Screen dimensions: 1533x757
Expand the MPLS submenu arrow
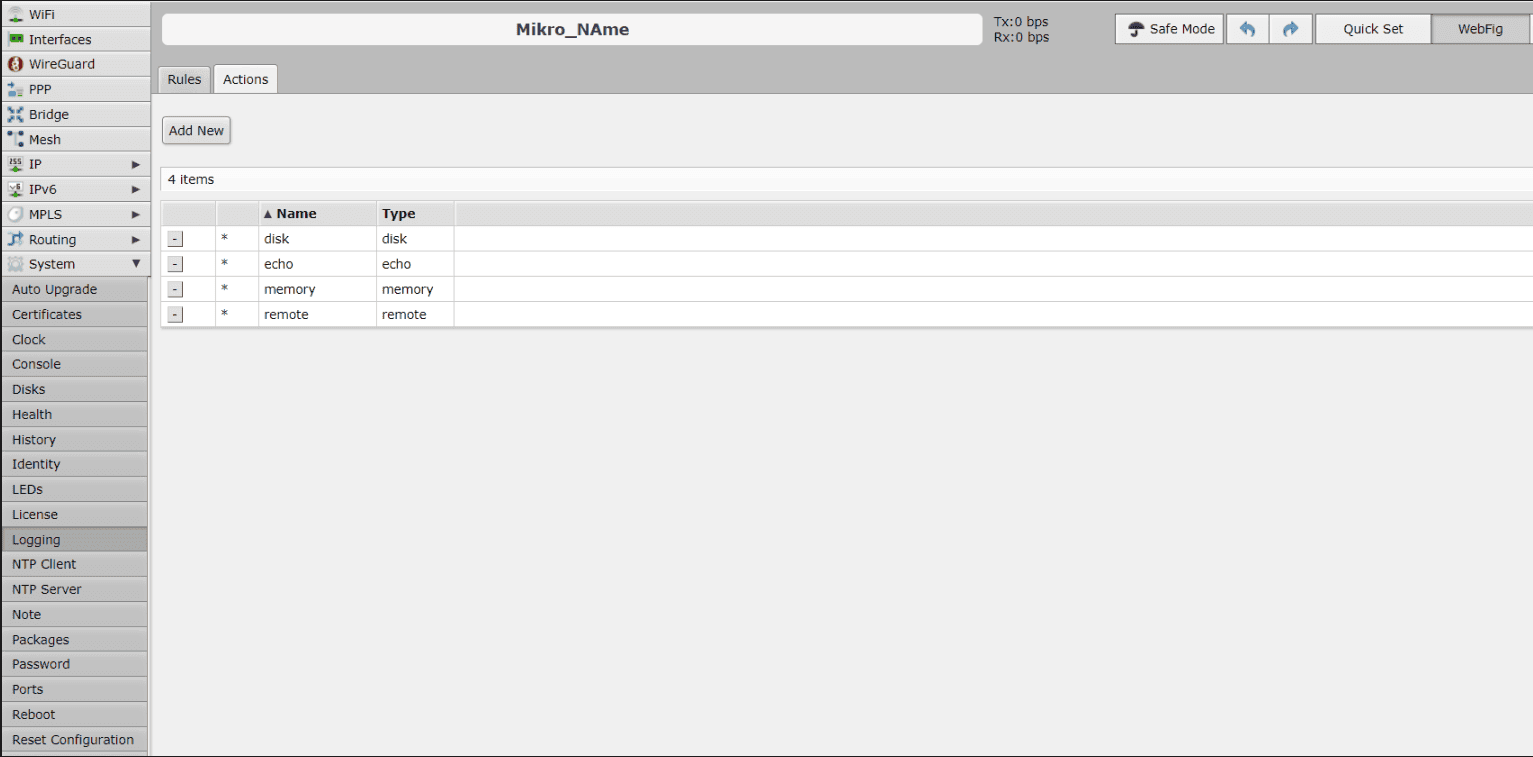click(x=136, y=214)
